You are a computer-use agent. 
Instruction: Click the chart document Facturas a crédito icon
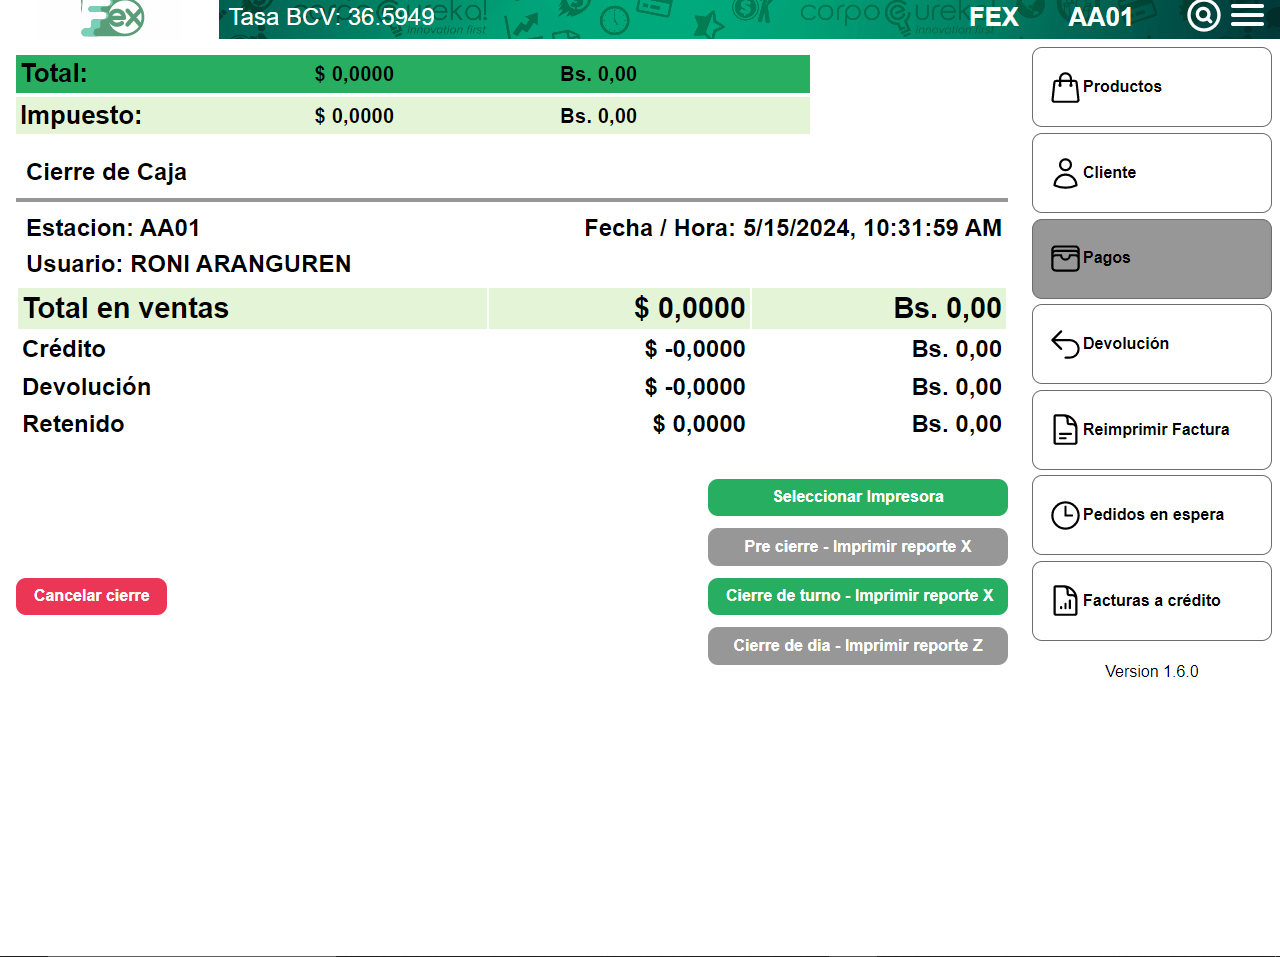(1065, 601)
